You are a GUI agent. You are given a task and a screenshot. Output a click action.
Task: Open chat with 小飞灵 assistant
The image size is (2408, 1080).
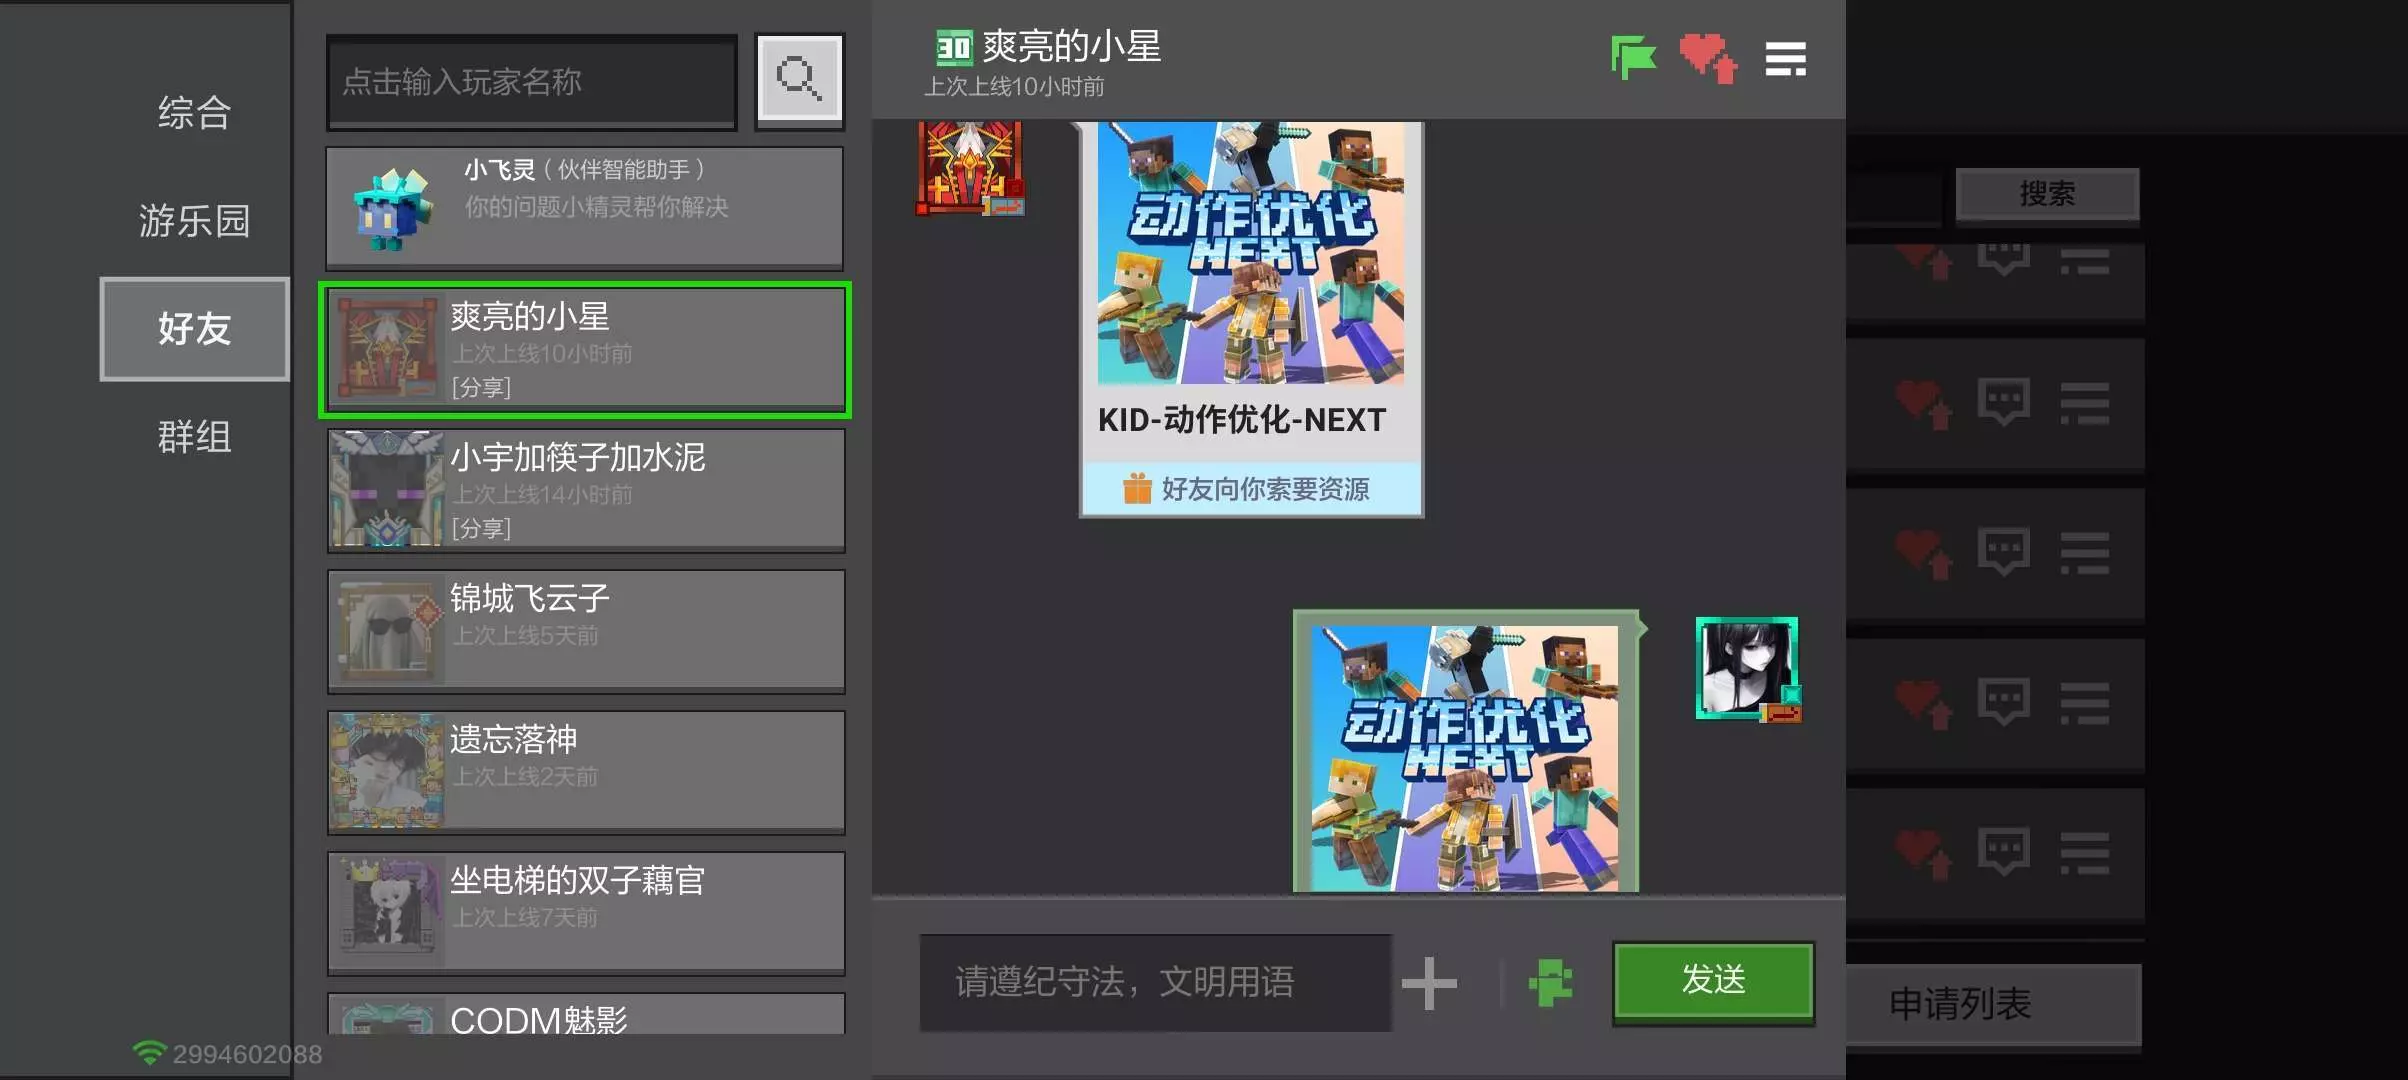pos(585,207)
